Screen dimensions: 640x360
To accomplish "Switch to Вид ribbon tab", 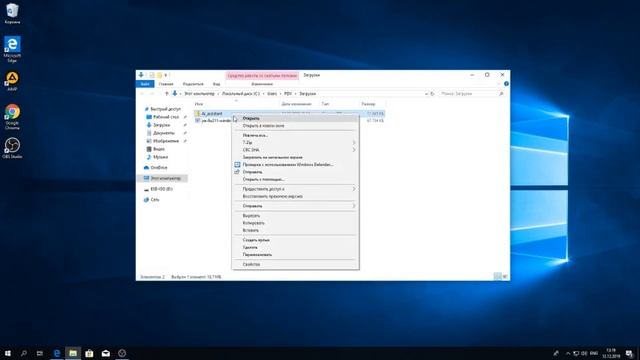I will click(x=216, y=84).
